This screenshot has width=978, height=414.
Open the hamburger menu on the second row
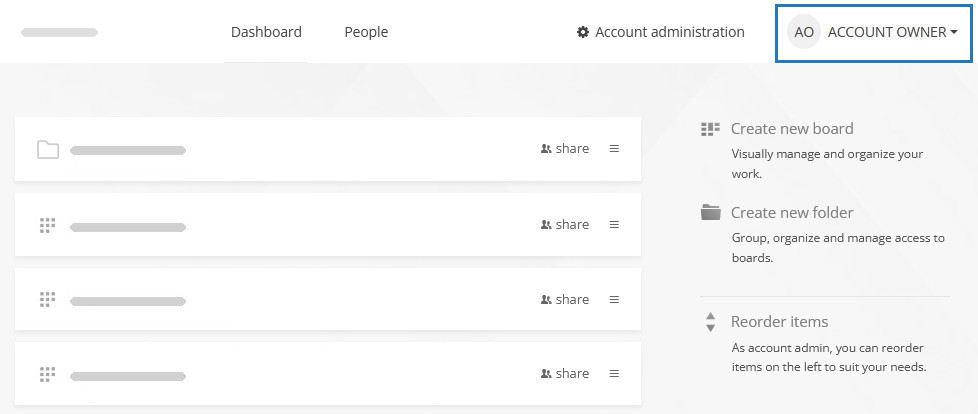click(614, 224)
